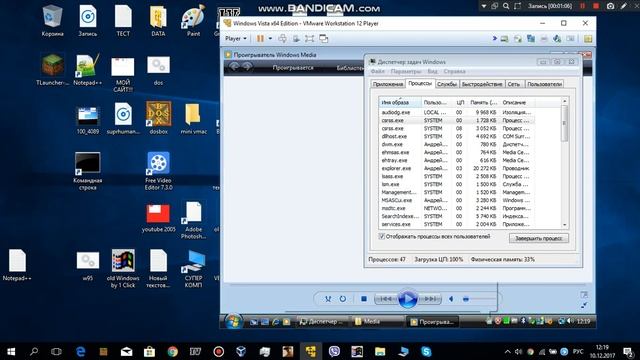Image resolution: width=640 pixels, height=360 pixels.
Task: Switch Media Player to compact mode
Action: (584, 305)
